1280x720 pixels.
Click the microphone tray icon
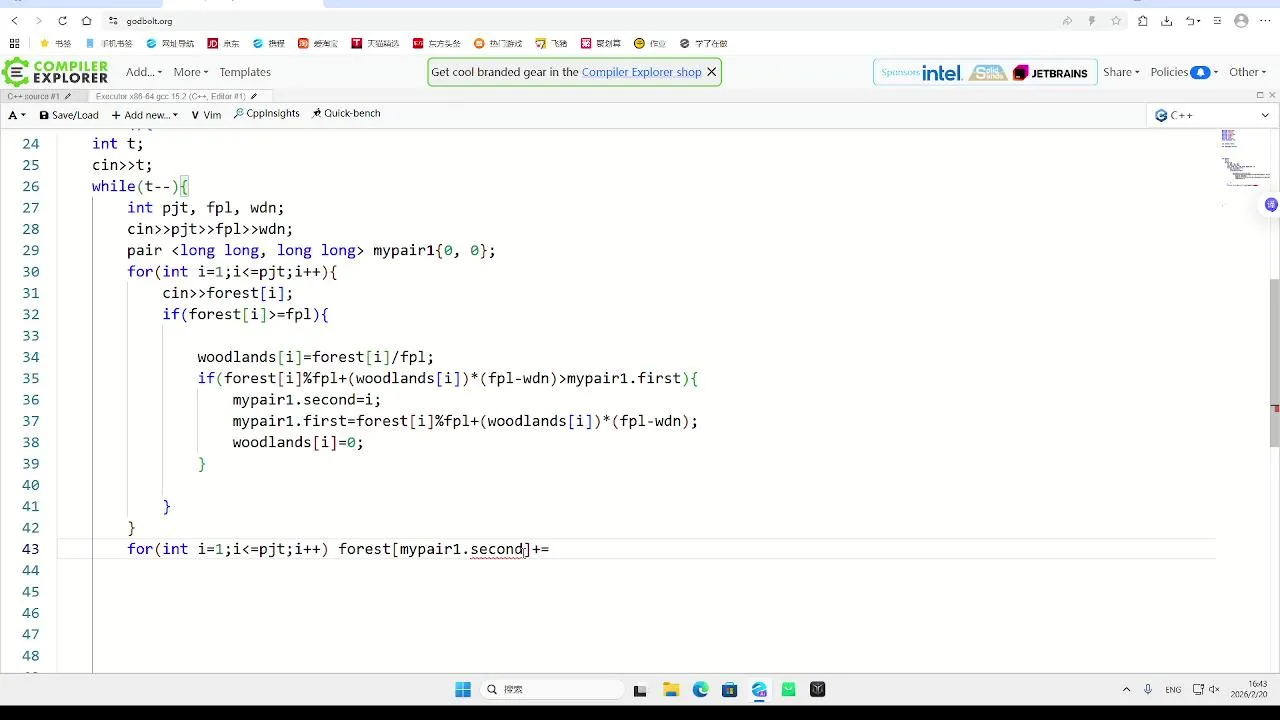[1148, 689]
